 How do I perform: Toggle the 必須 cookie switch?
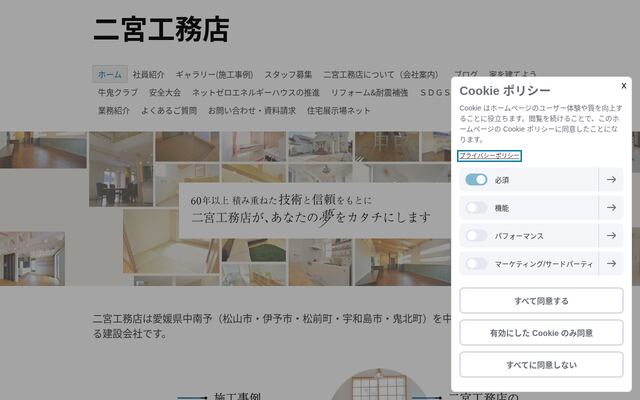[x=476, y=180]
